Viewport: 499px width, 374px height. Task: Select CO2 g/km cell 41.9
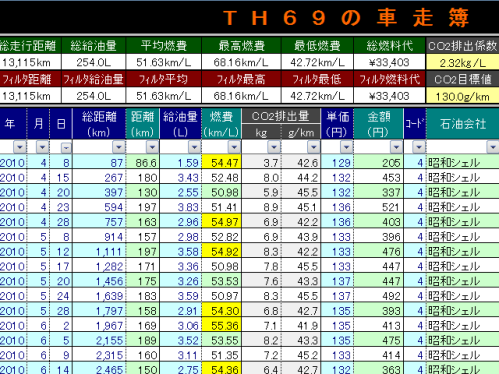[301, 325]
